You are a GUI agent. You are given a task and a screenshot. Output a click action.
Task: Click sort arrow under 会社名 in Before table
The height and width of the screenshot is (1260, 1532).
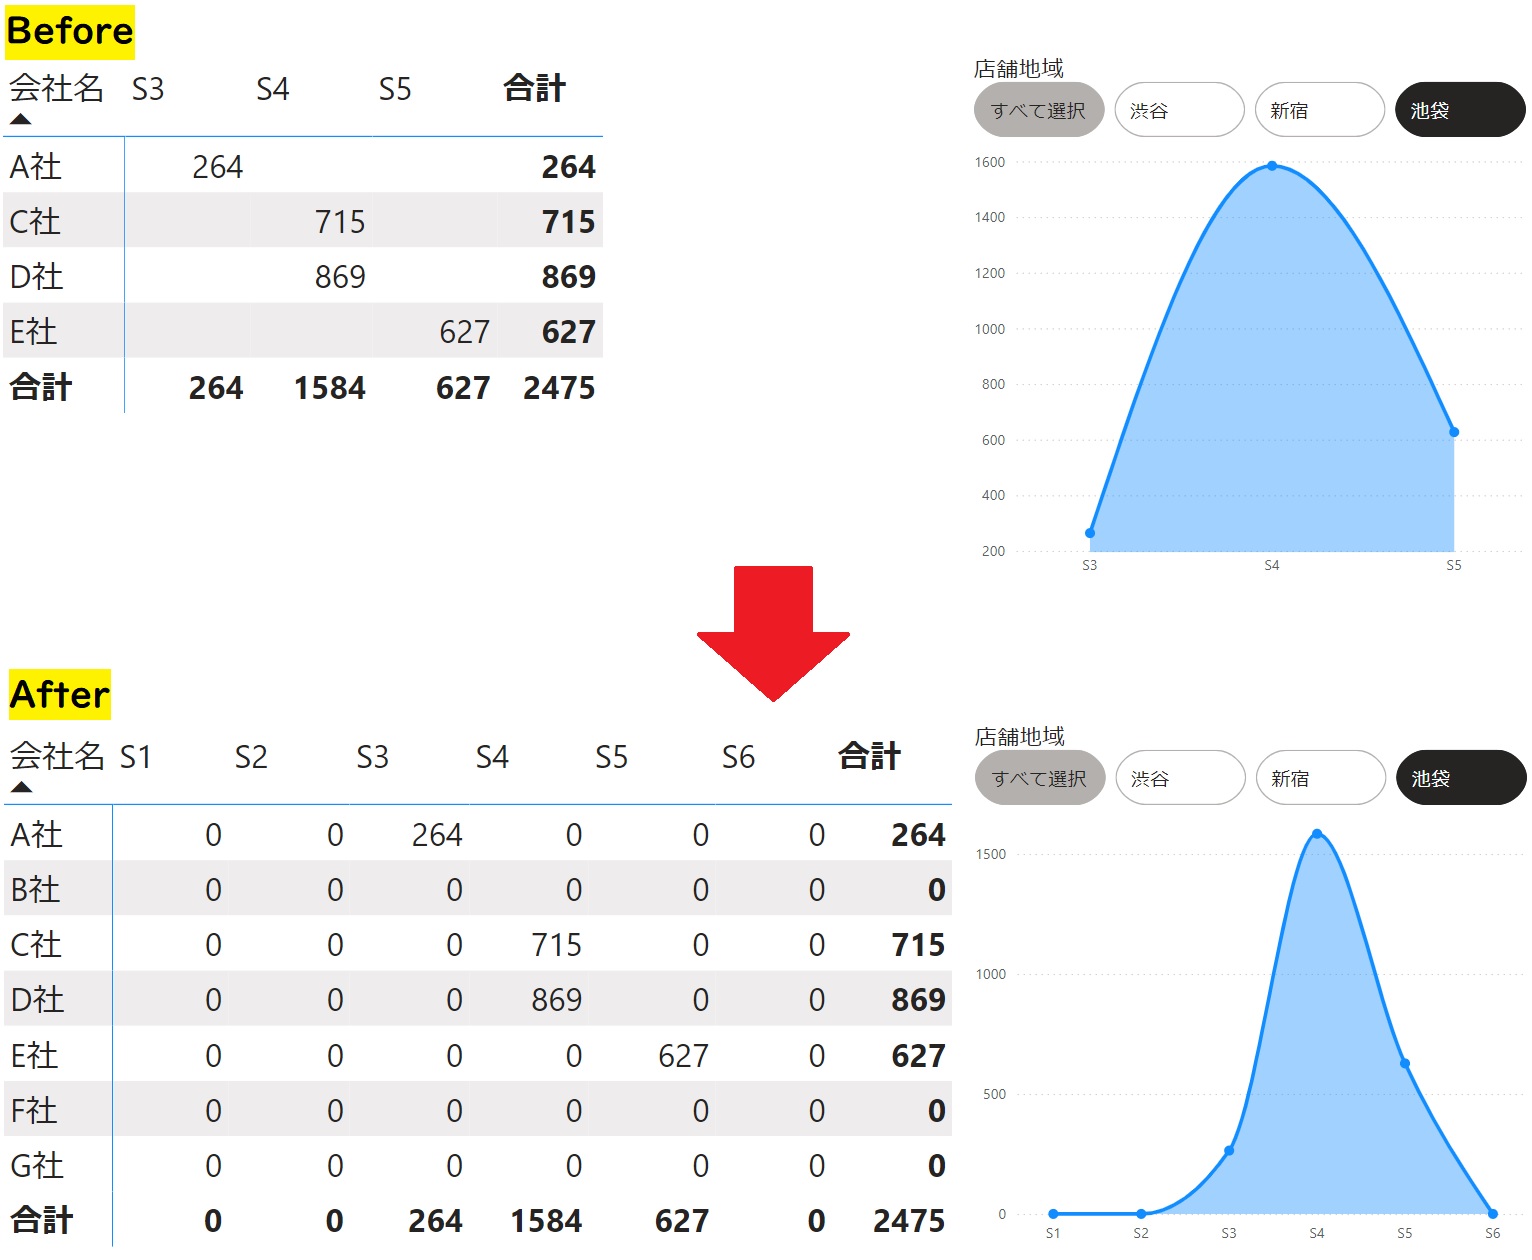pos(20,119)
